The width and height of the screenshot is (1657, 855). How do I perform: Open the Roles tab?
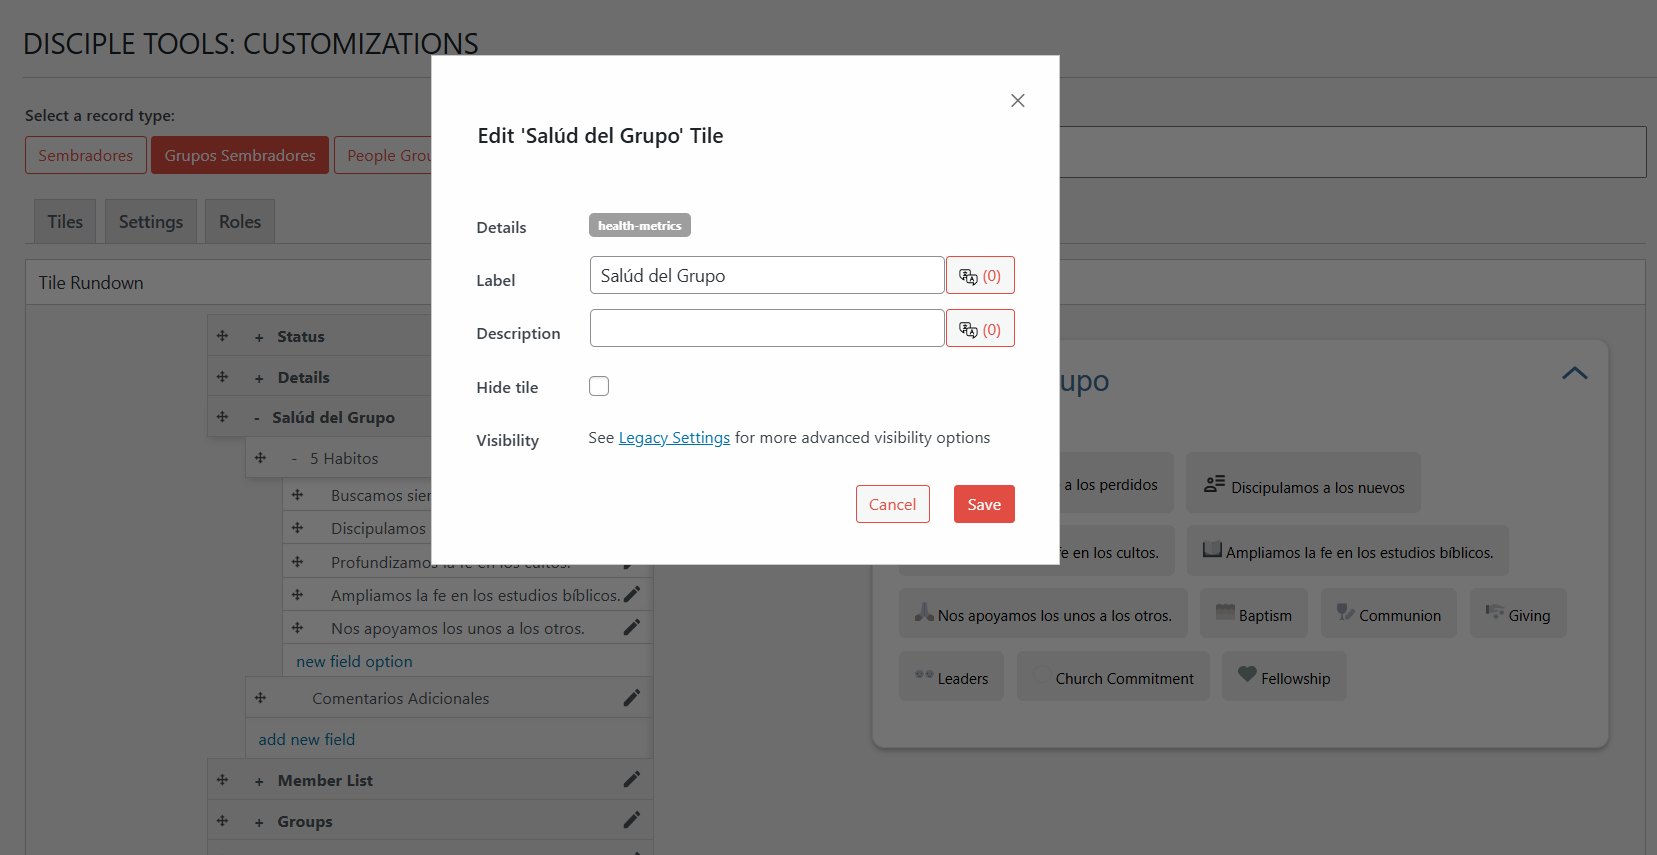coord(240,222)
